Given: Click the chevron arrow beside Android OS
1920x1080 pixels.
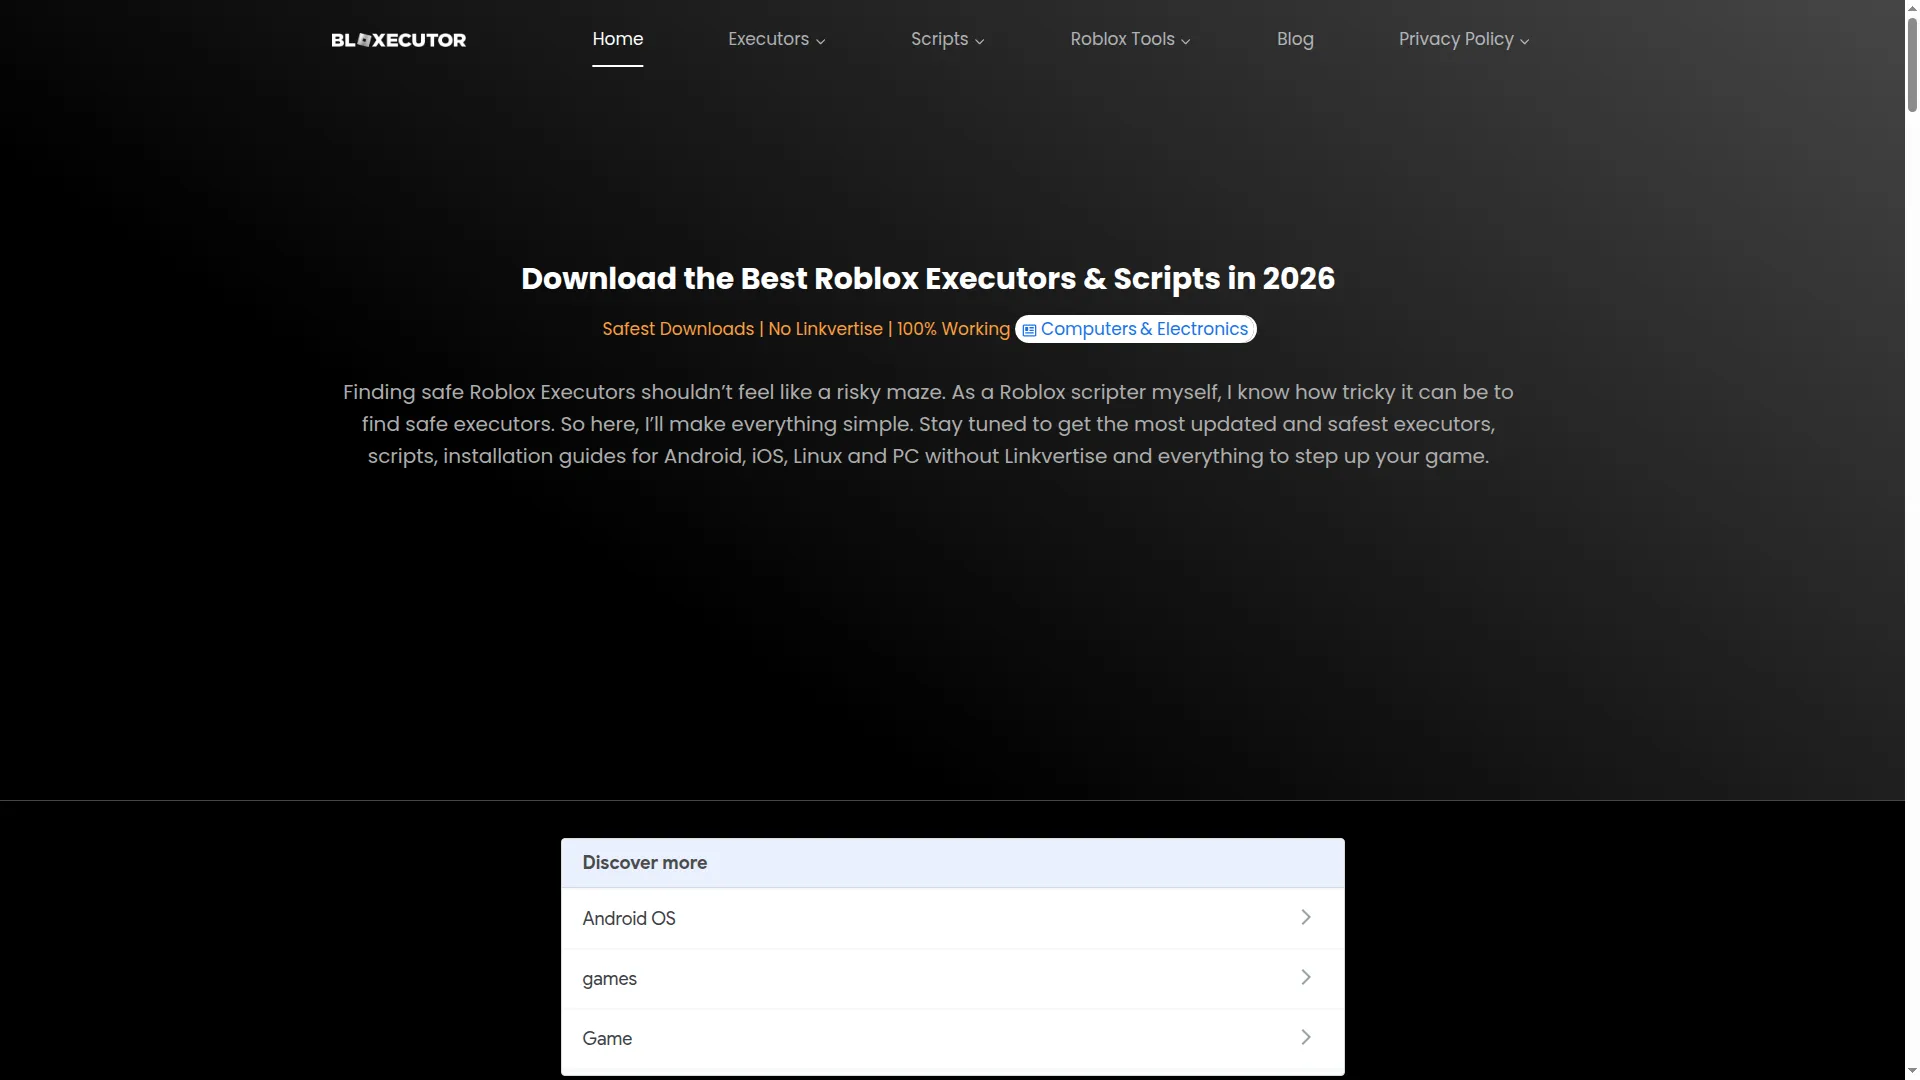Looking at the screenshot, I should pyautogui.click(x=1306, y=917).
